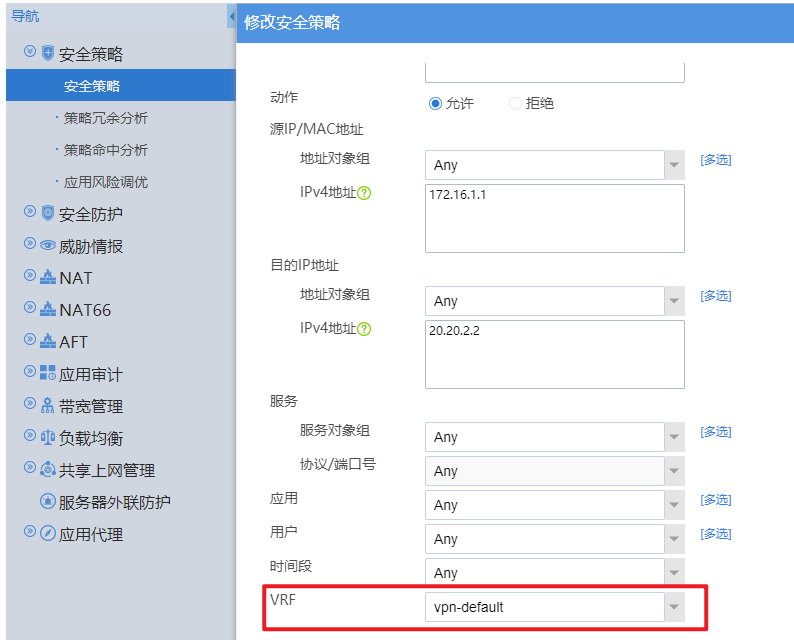Click the load balancing scale icon
This screenshot has width=794, height=640.
click(x=48, y=437)
